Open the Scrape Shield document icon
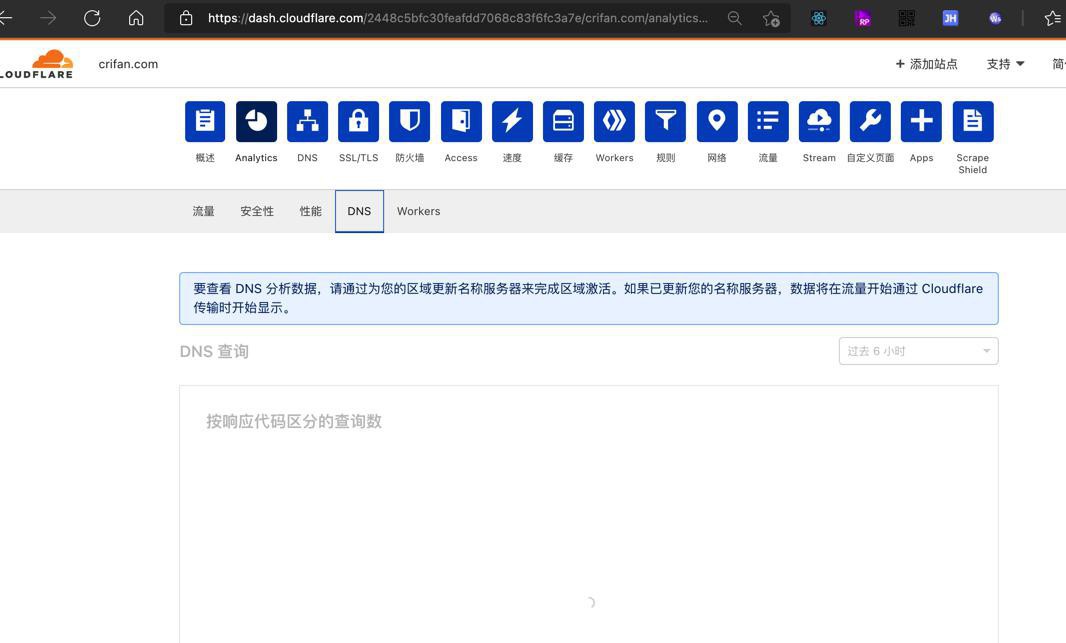This screenshot has height=643, width=1066. click(x=972, y=121)
